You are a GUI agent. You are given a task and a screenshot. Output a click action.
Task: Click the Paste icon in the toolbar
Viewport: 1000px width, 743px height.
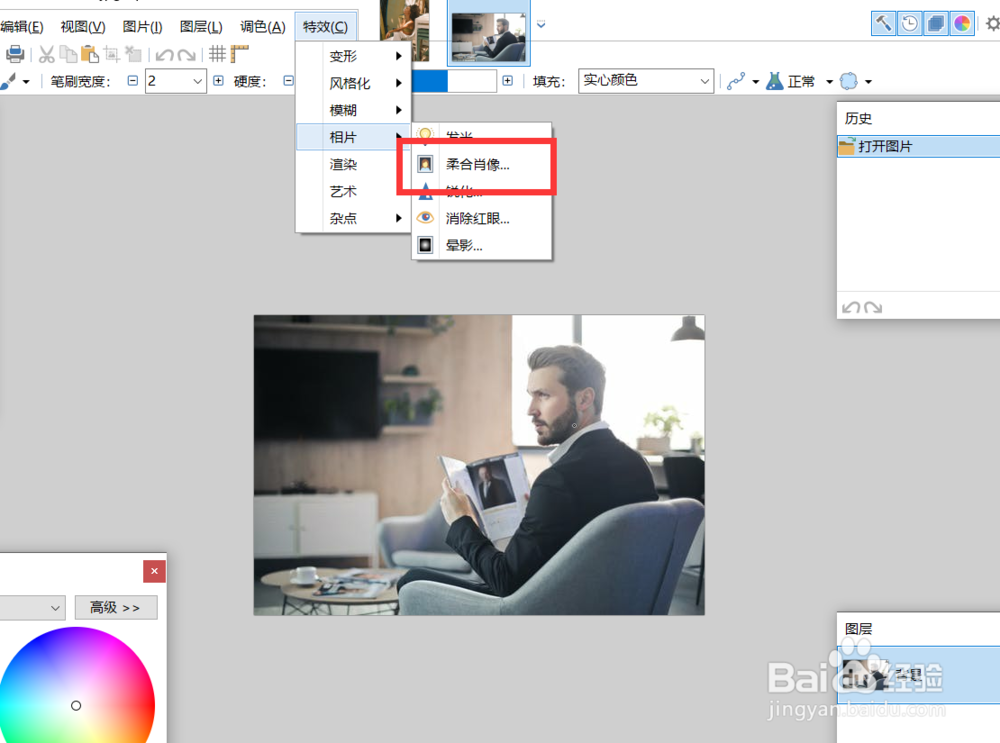pyautogui.click(x=88, y=55)
